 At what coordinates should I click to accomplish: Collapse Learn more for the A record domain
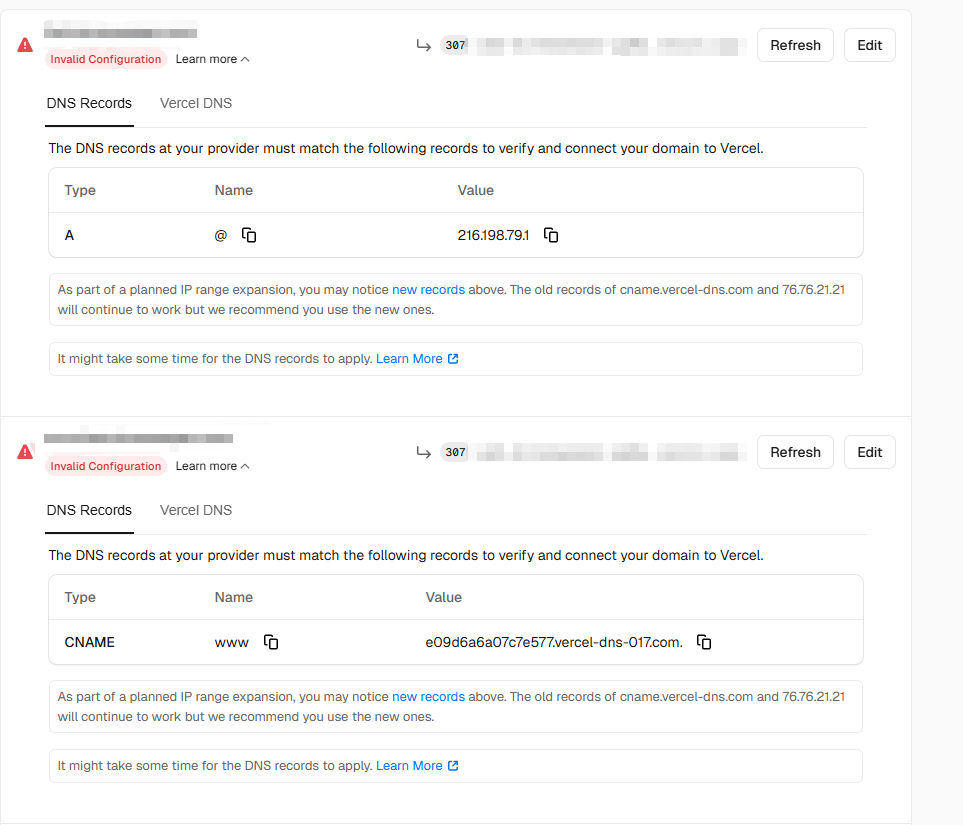(212, 59)
